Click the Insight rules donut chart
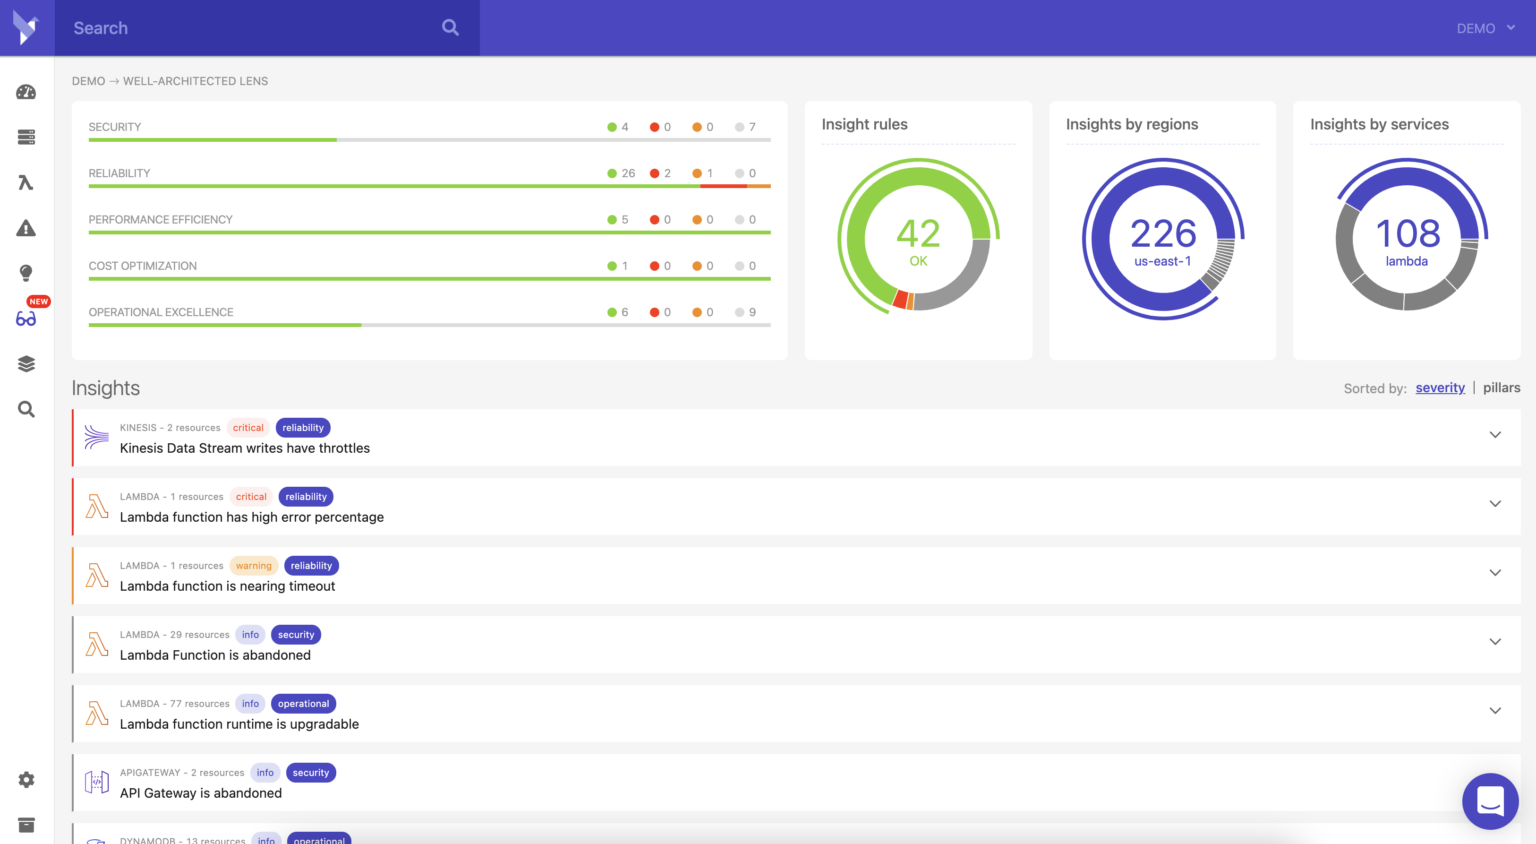This screenshot has height=844, width=1536. click(918, 238)
